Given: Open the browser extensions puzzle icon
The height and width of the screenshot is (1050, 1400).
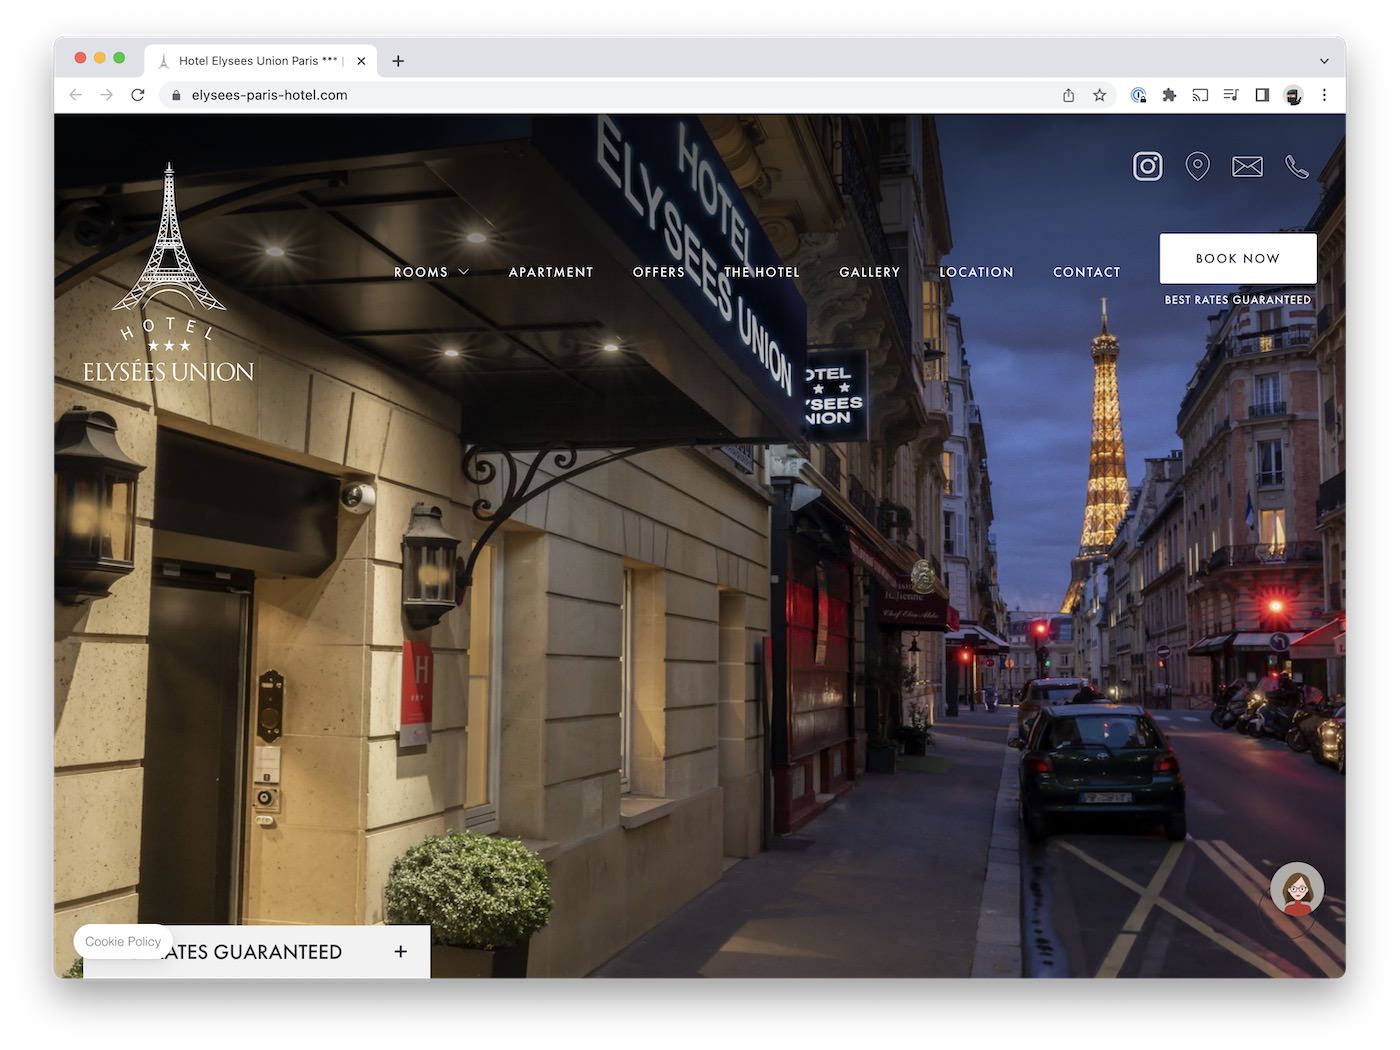Looking at the screenshot, I should tap(1169, 95).
